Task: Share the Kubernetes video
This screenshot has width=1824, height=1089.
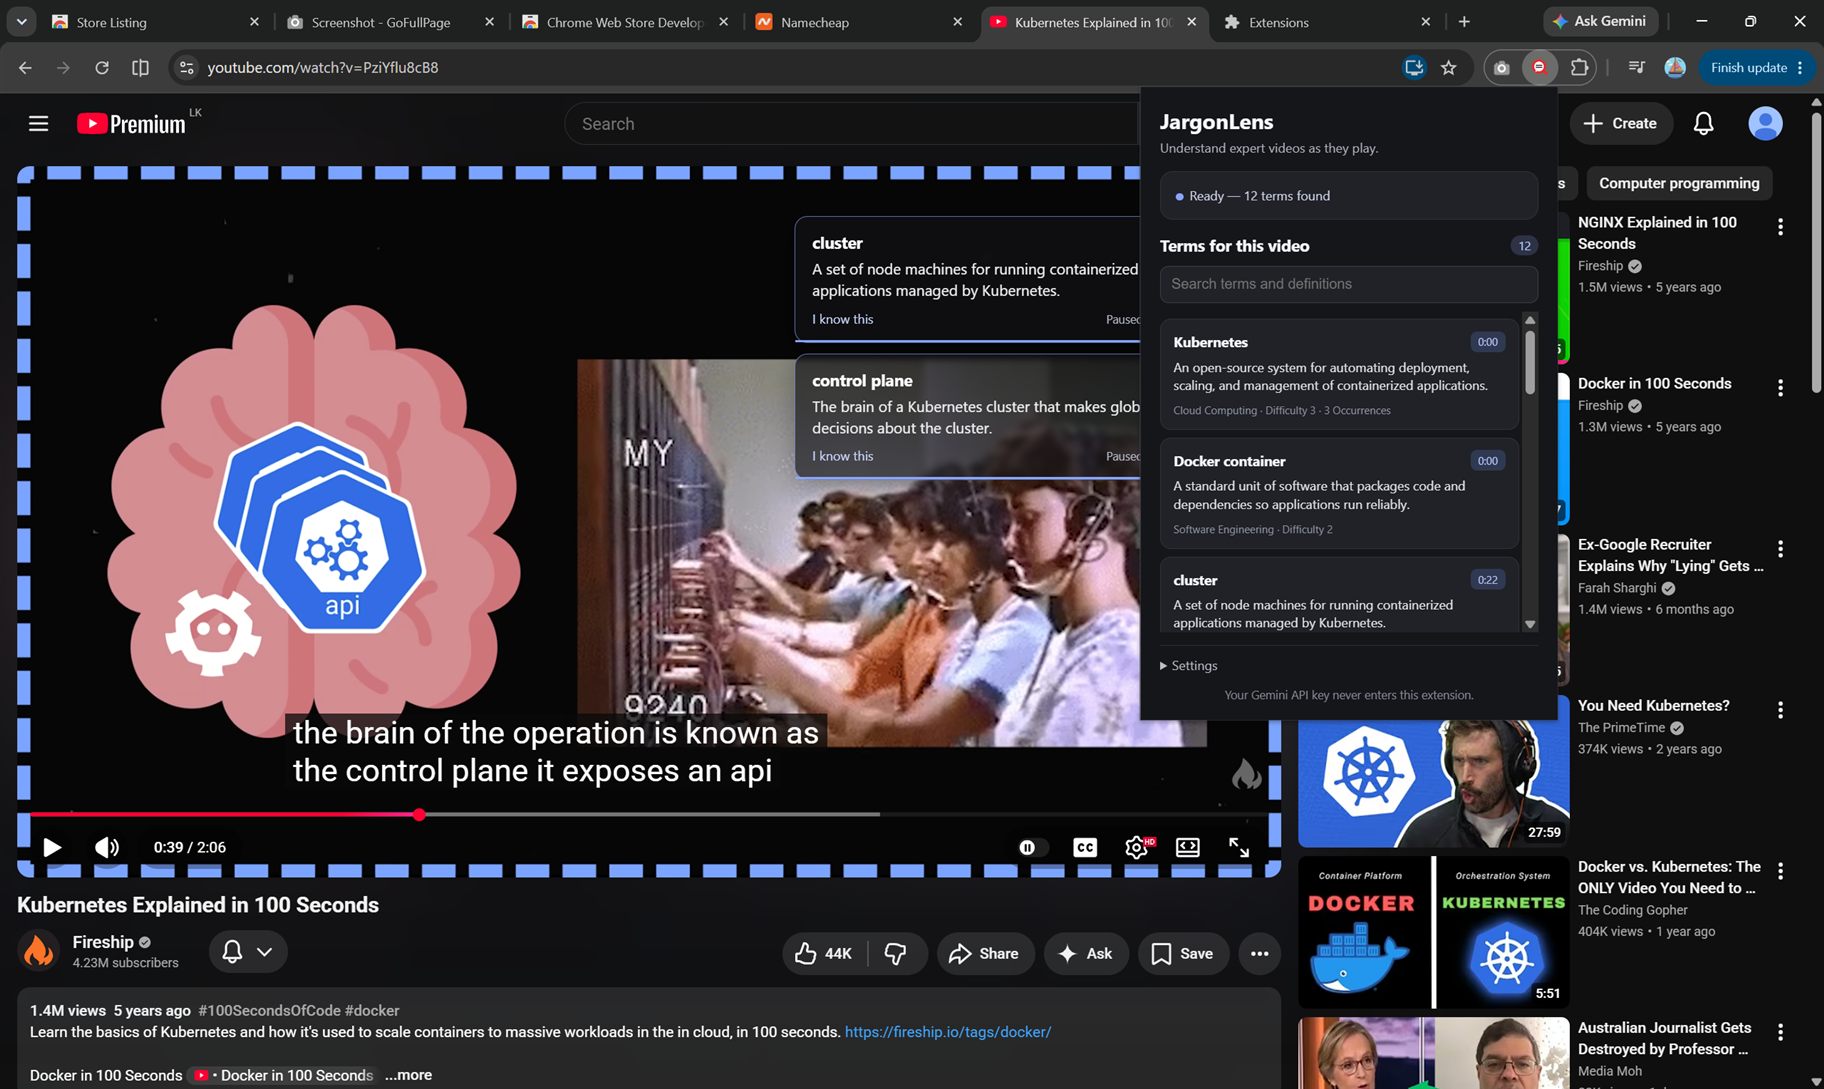Action: (x=984, y=953)
